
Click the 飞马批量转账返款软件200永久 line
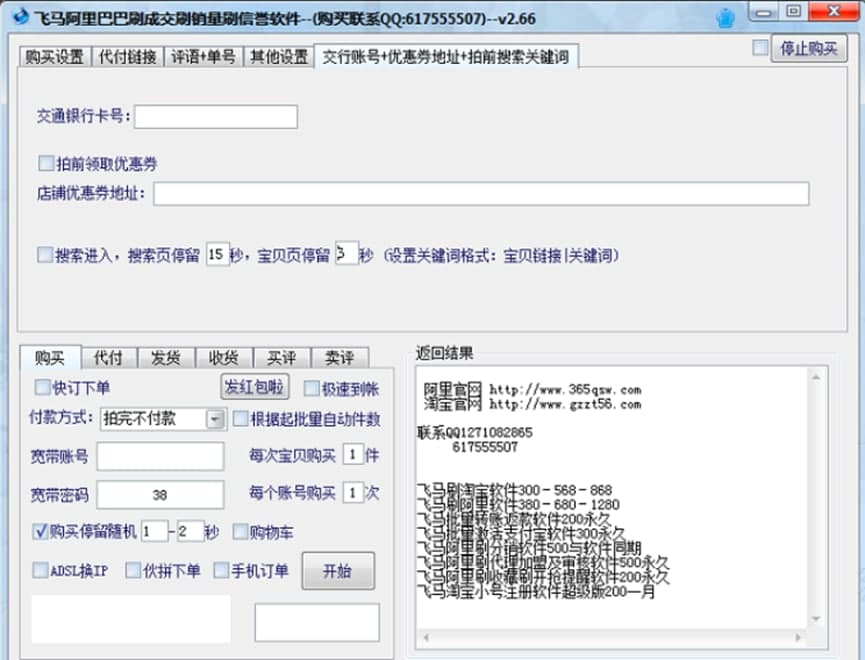(514, 519)
